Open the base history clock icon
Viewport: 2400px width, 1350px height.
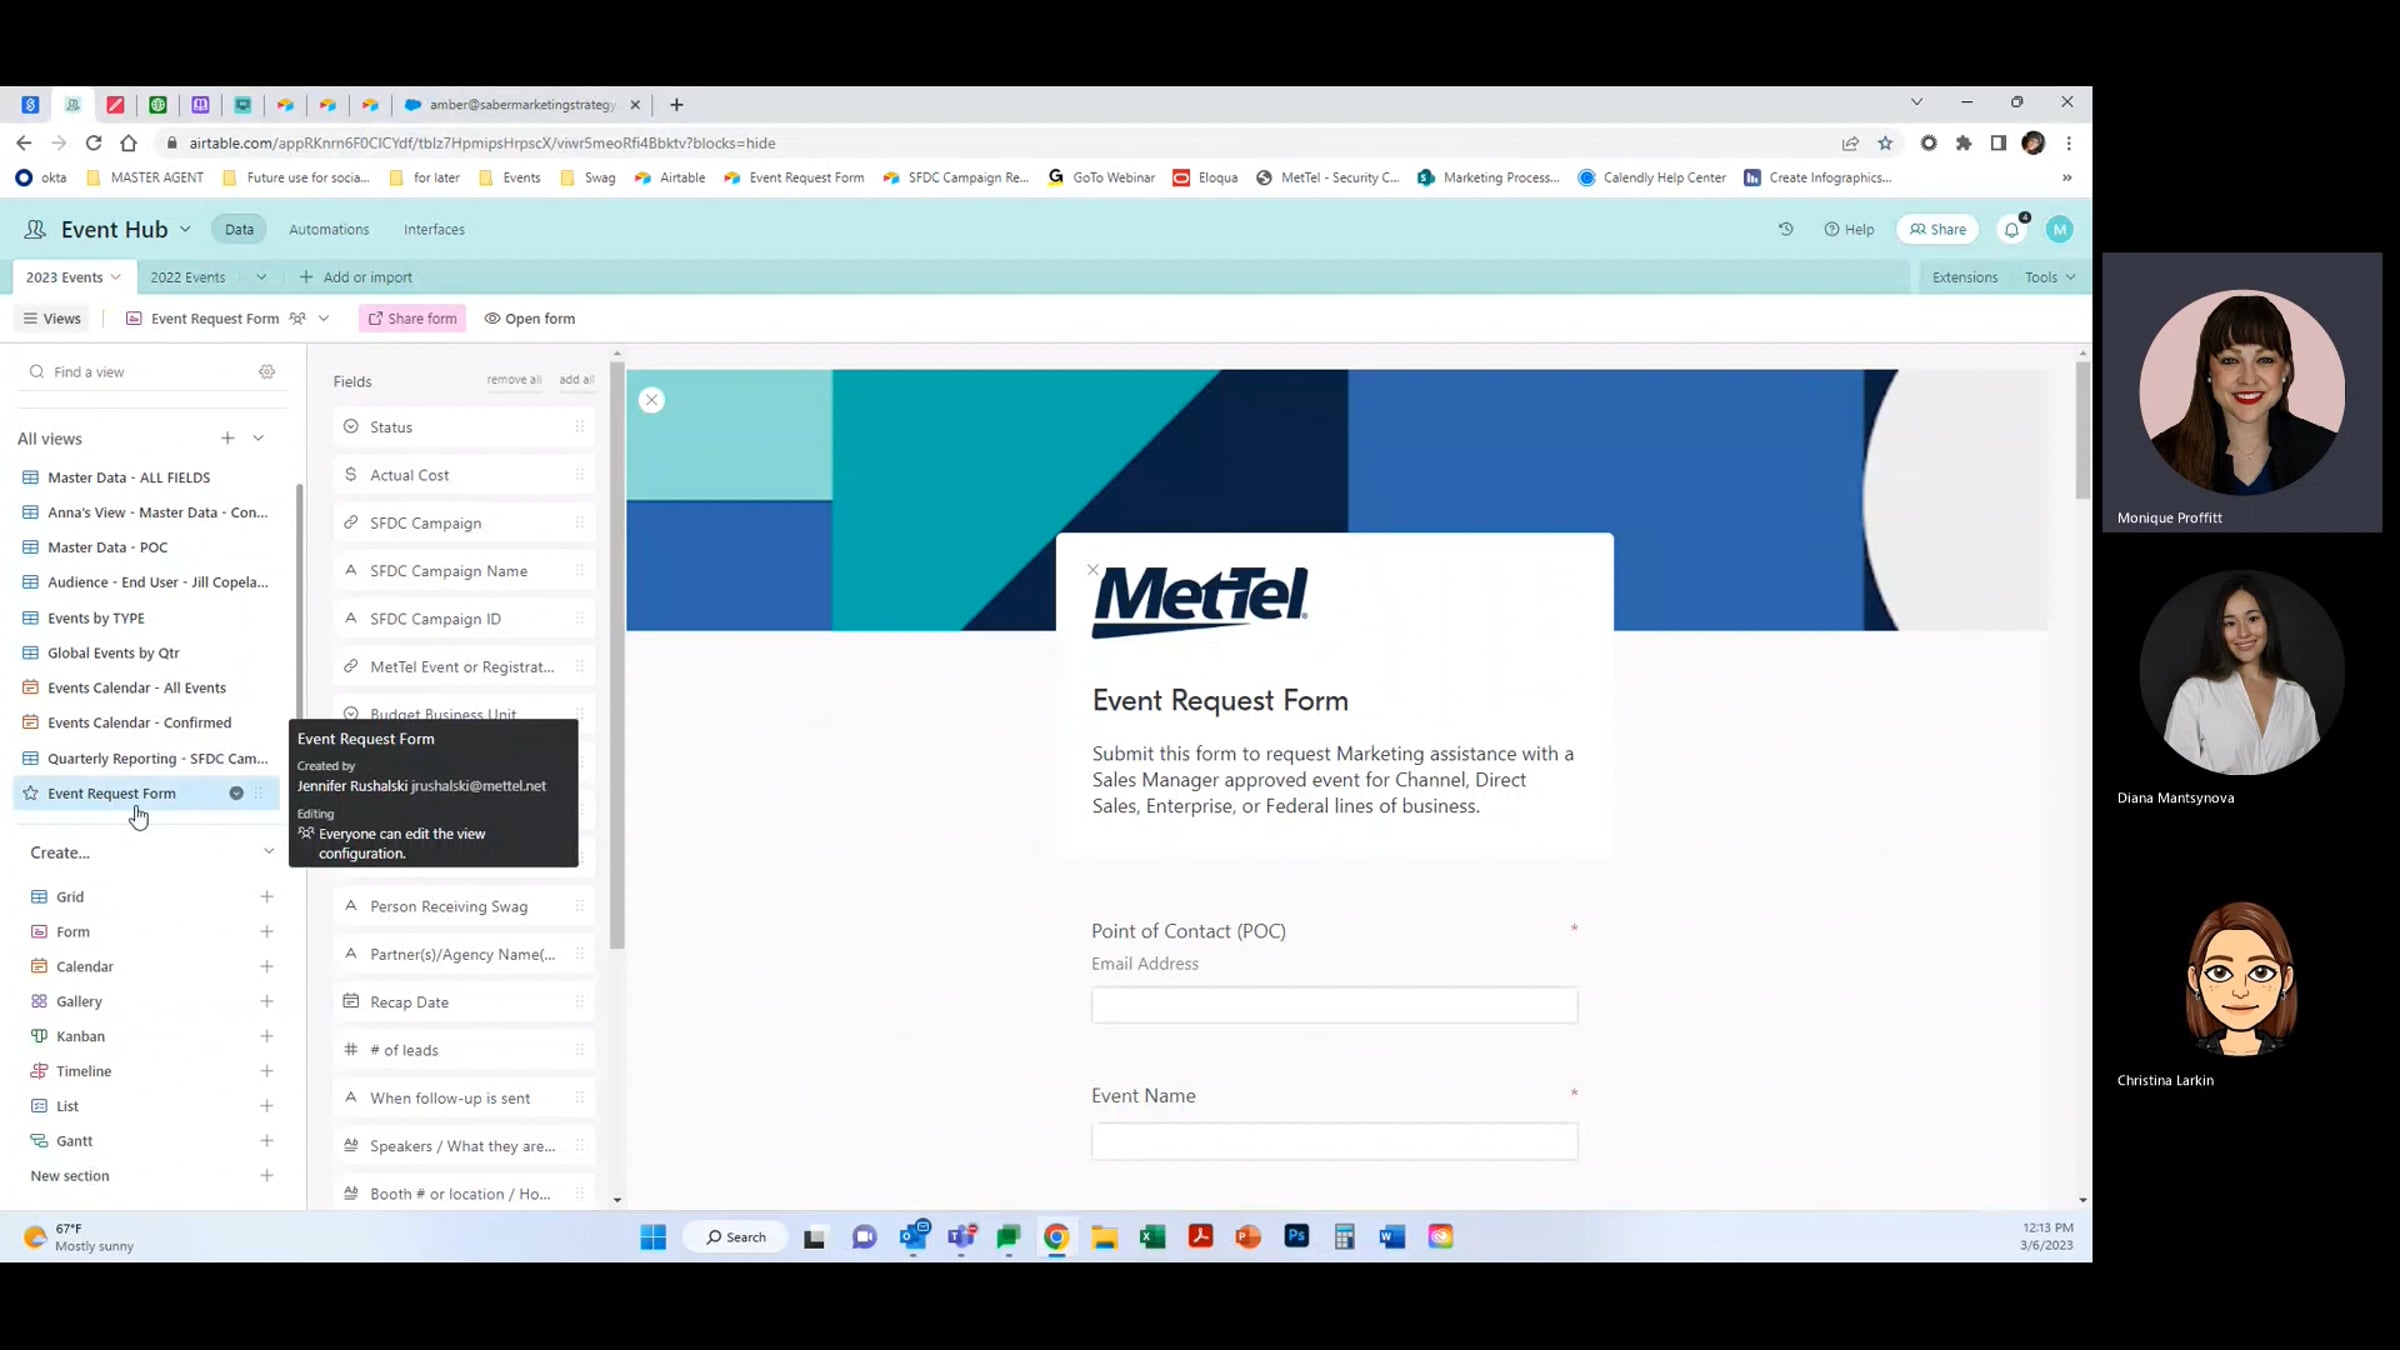pos(1785,229)
